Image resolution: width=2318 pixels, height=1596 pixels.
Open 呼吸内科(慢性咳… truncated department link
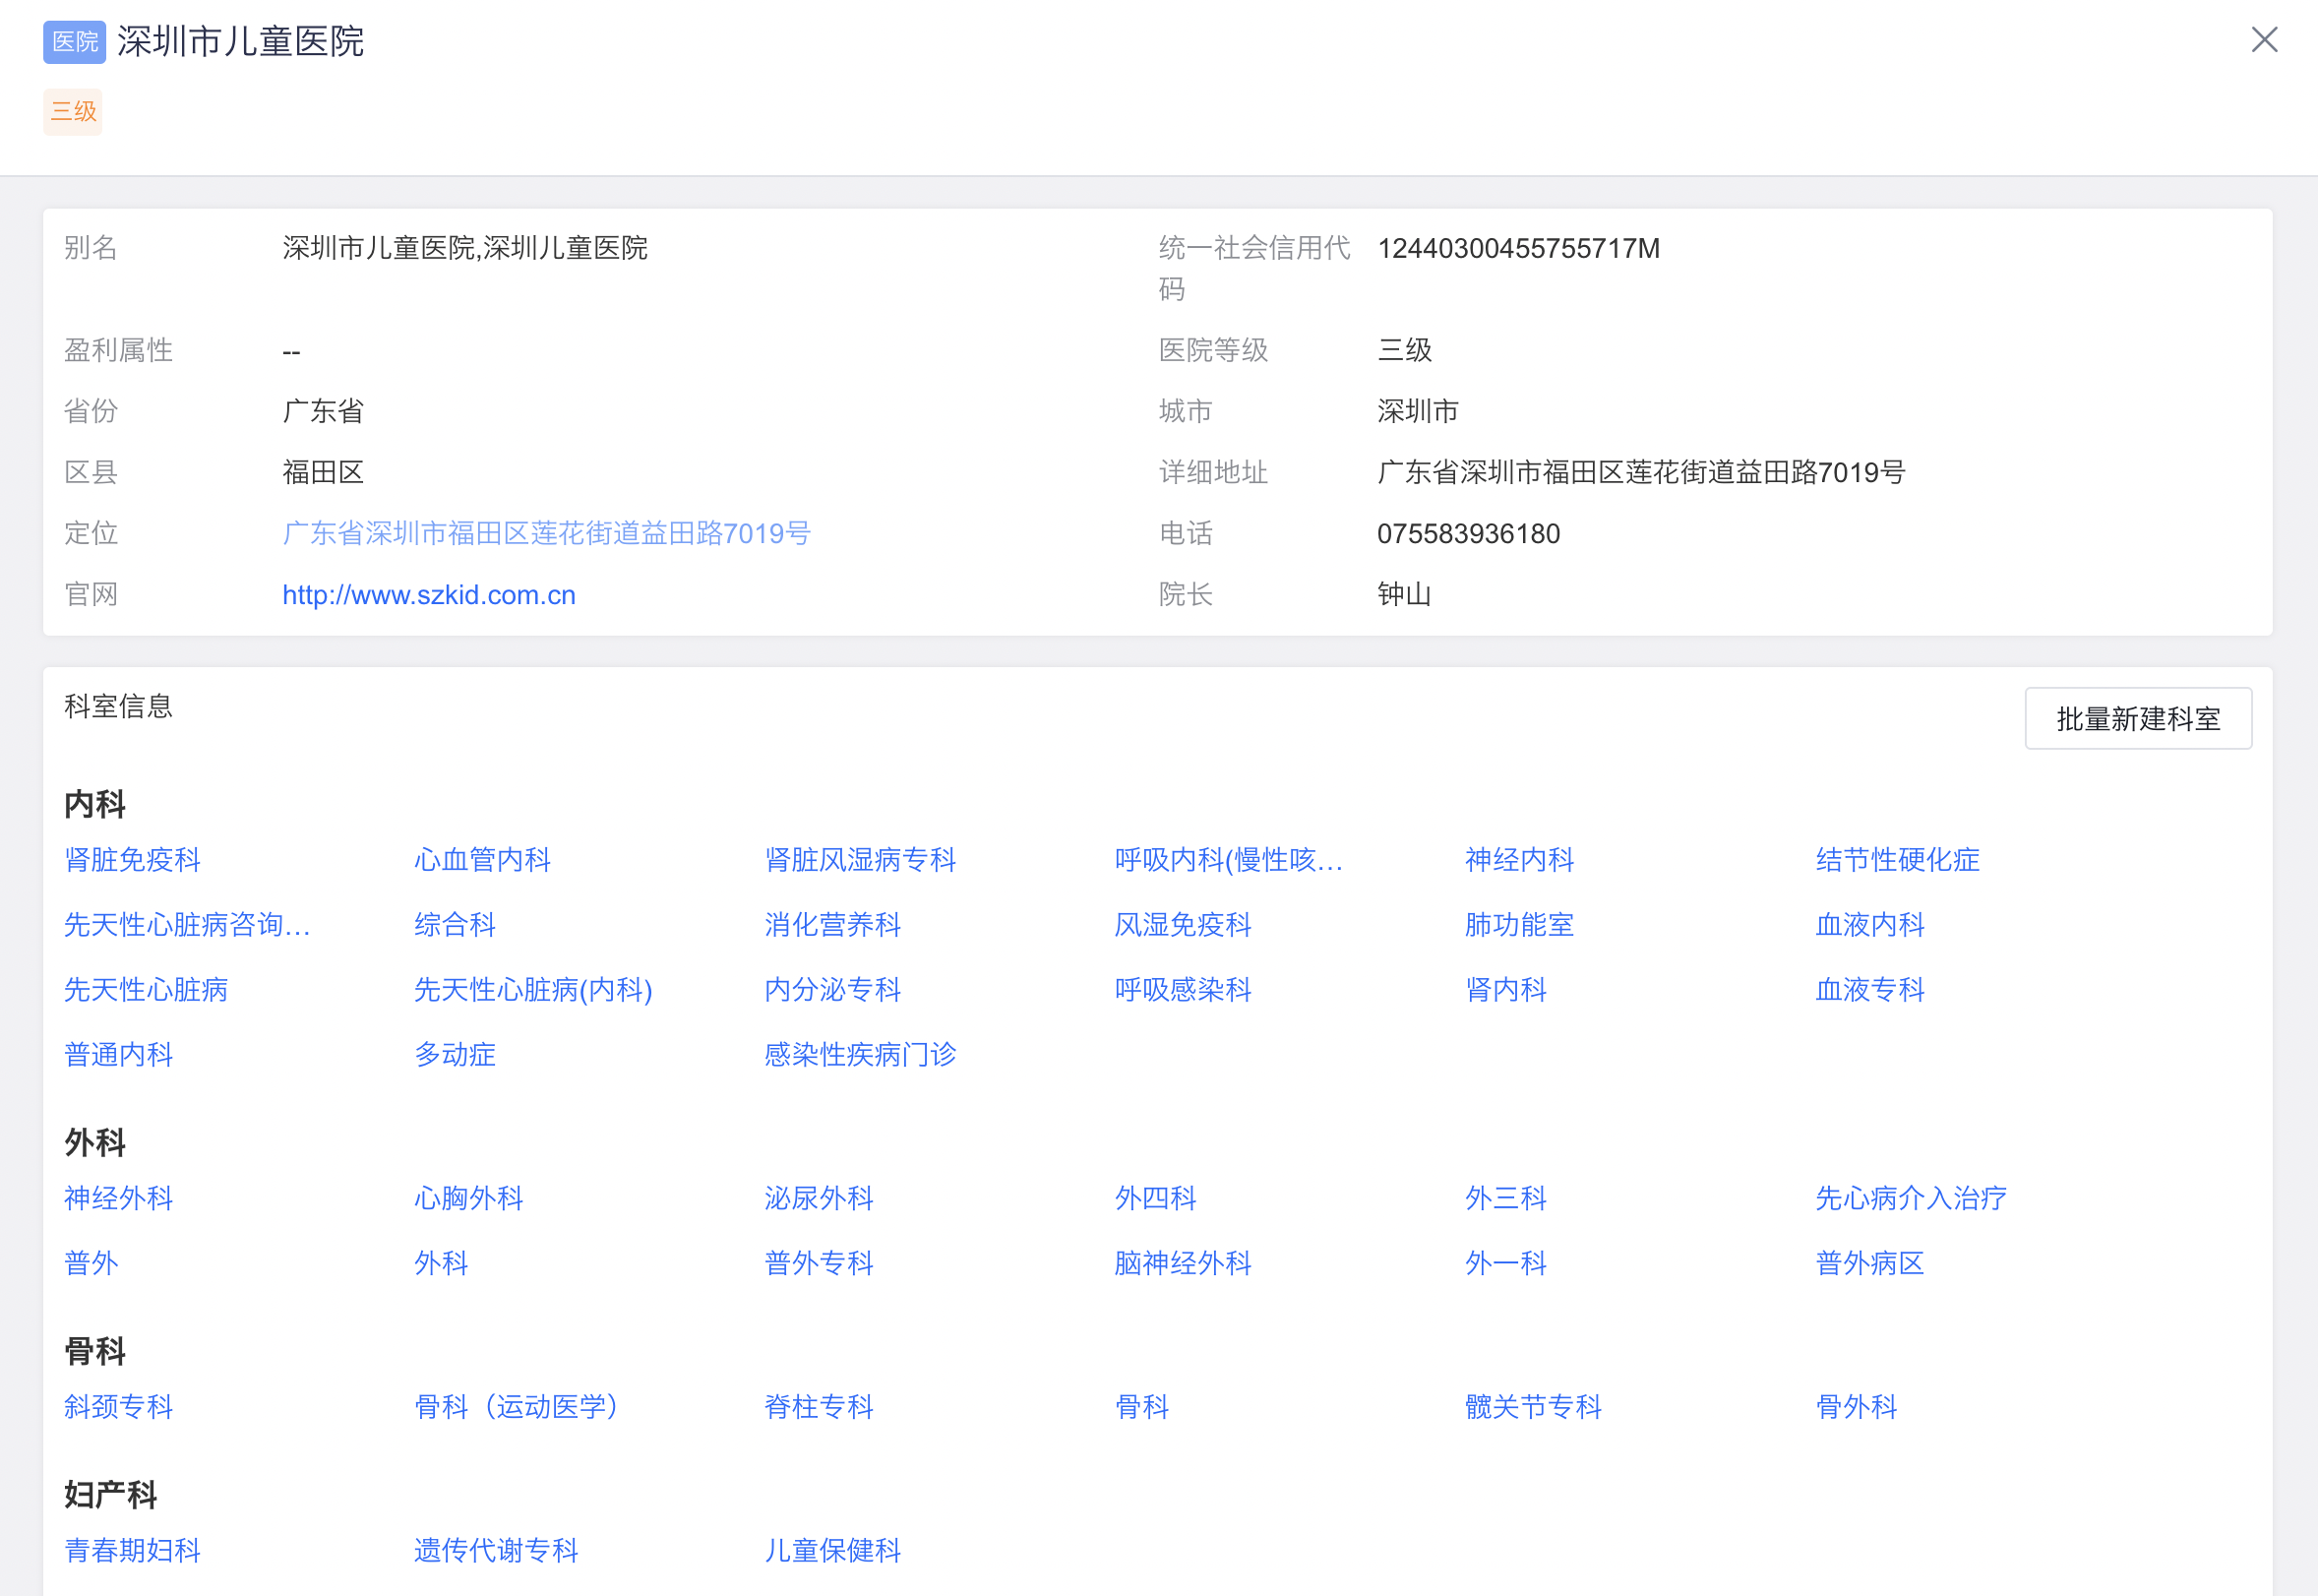click(x=1228, y=860)
